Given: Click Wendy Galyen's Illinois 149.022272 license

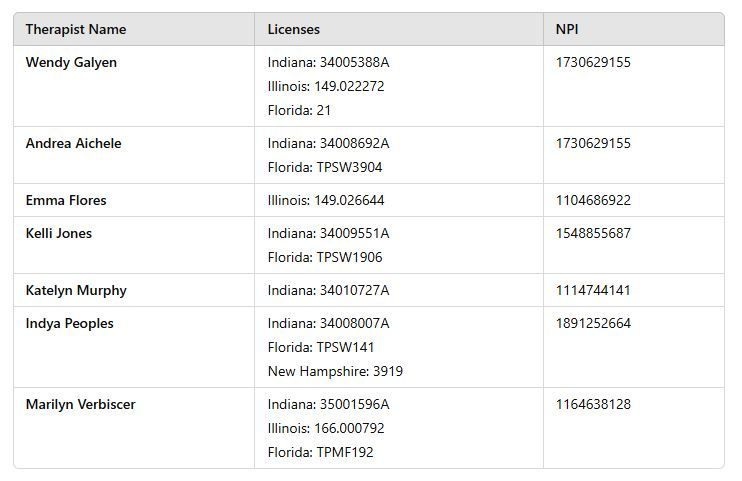Looking at the screenshot, I should pyautogui.click(x=326, y=86).
